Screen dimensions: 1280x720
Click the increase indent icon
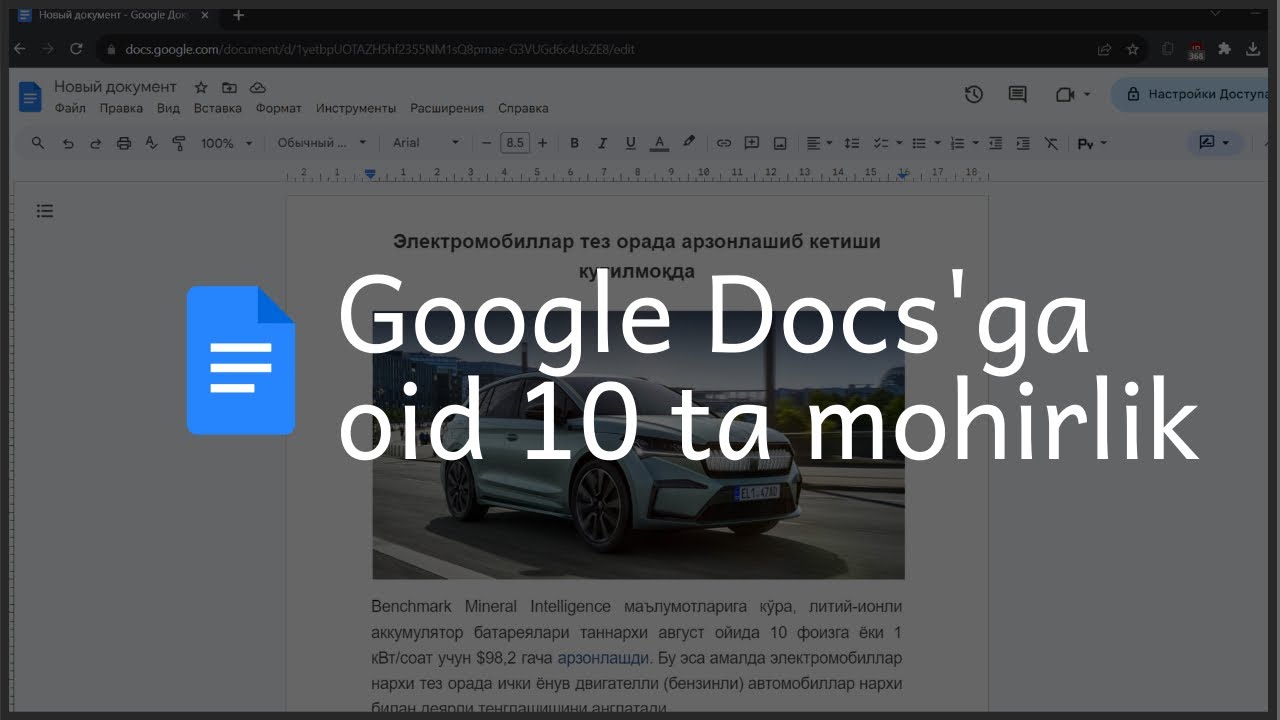1023,143
